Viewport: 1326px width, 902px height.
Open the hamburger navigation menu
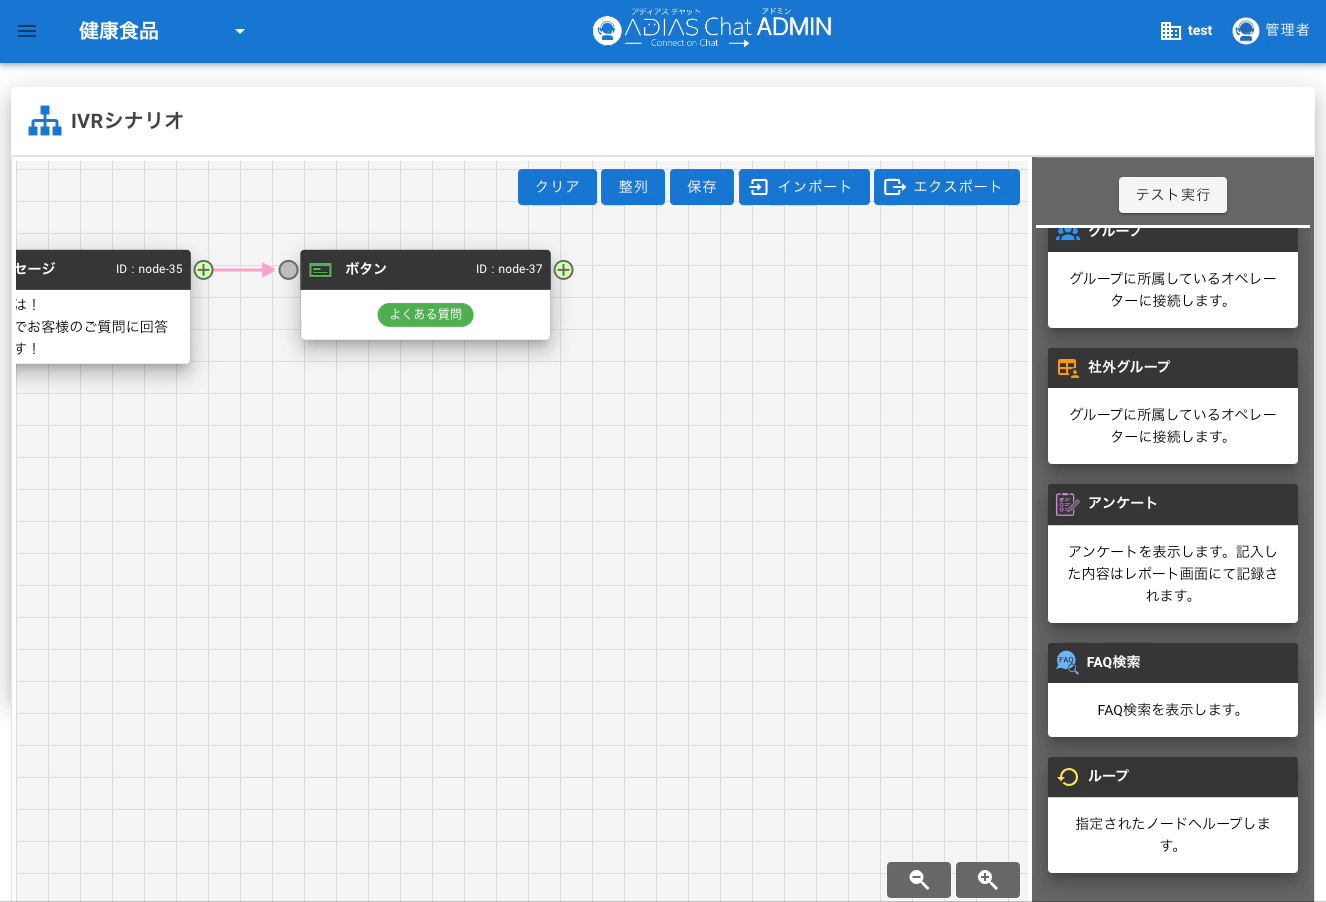(27, 31)
